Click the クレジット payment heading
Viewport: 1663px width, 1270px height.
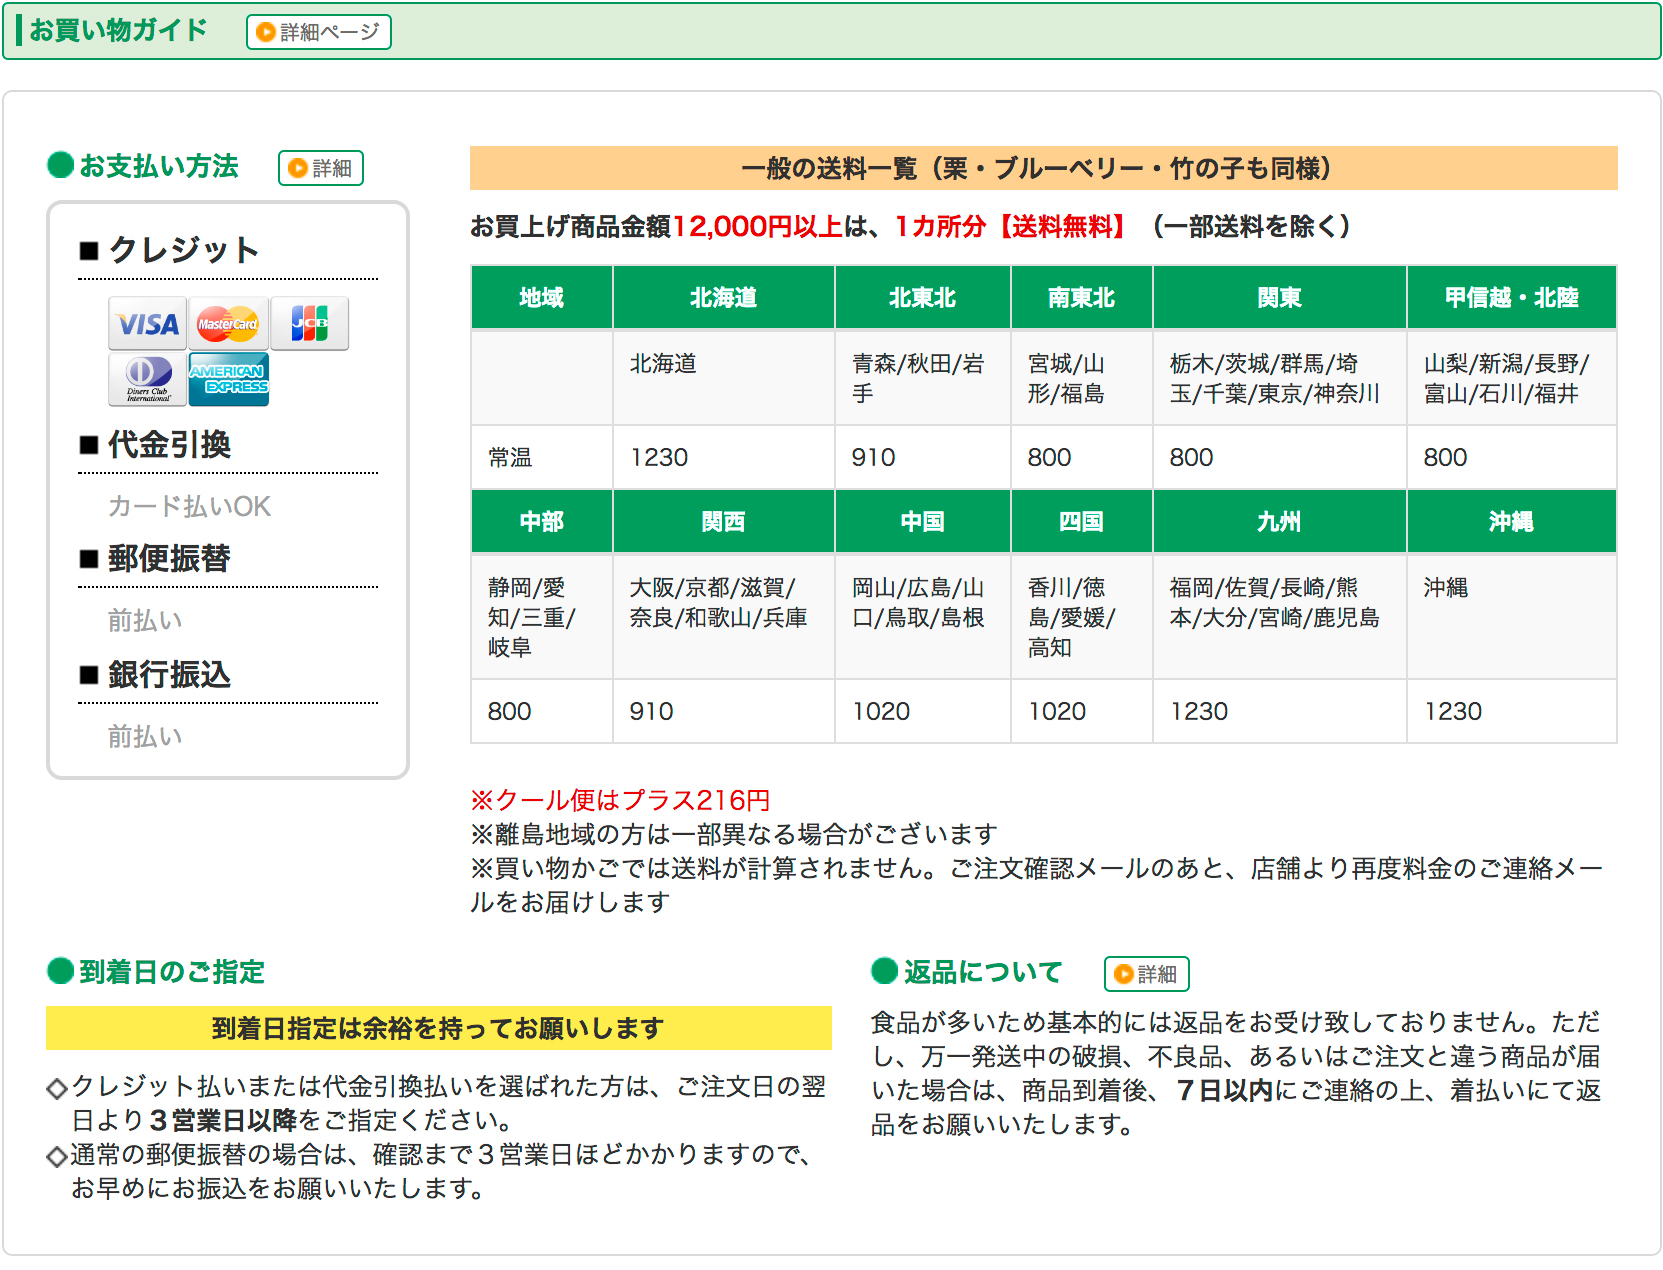point(184,249)
